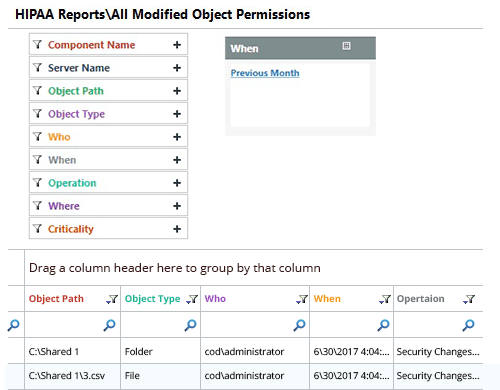Click search magnifier under the When column
500x390 pixels.
(383, 325)
